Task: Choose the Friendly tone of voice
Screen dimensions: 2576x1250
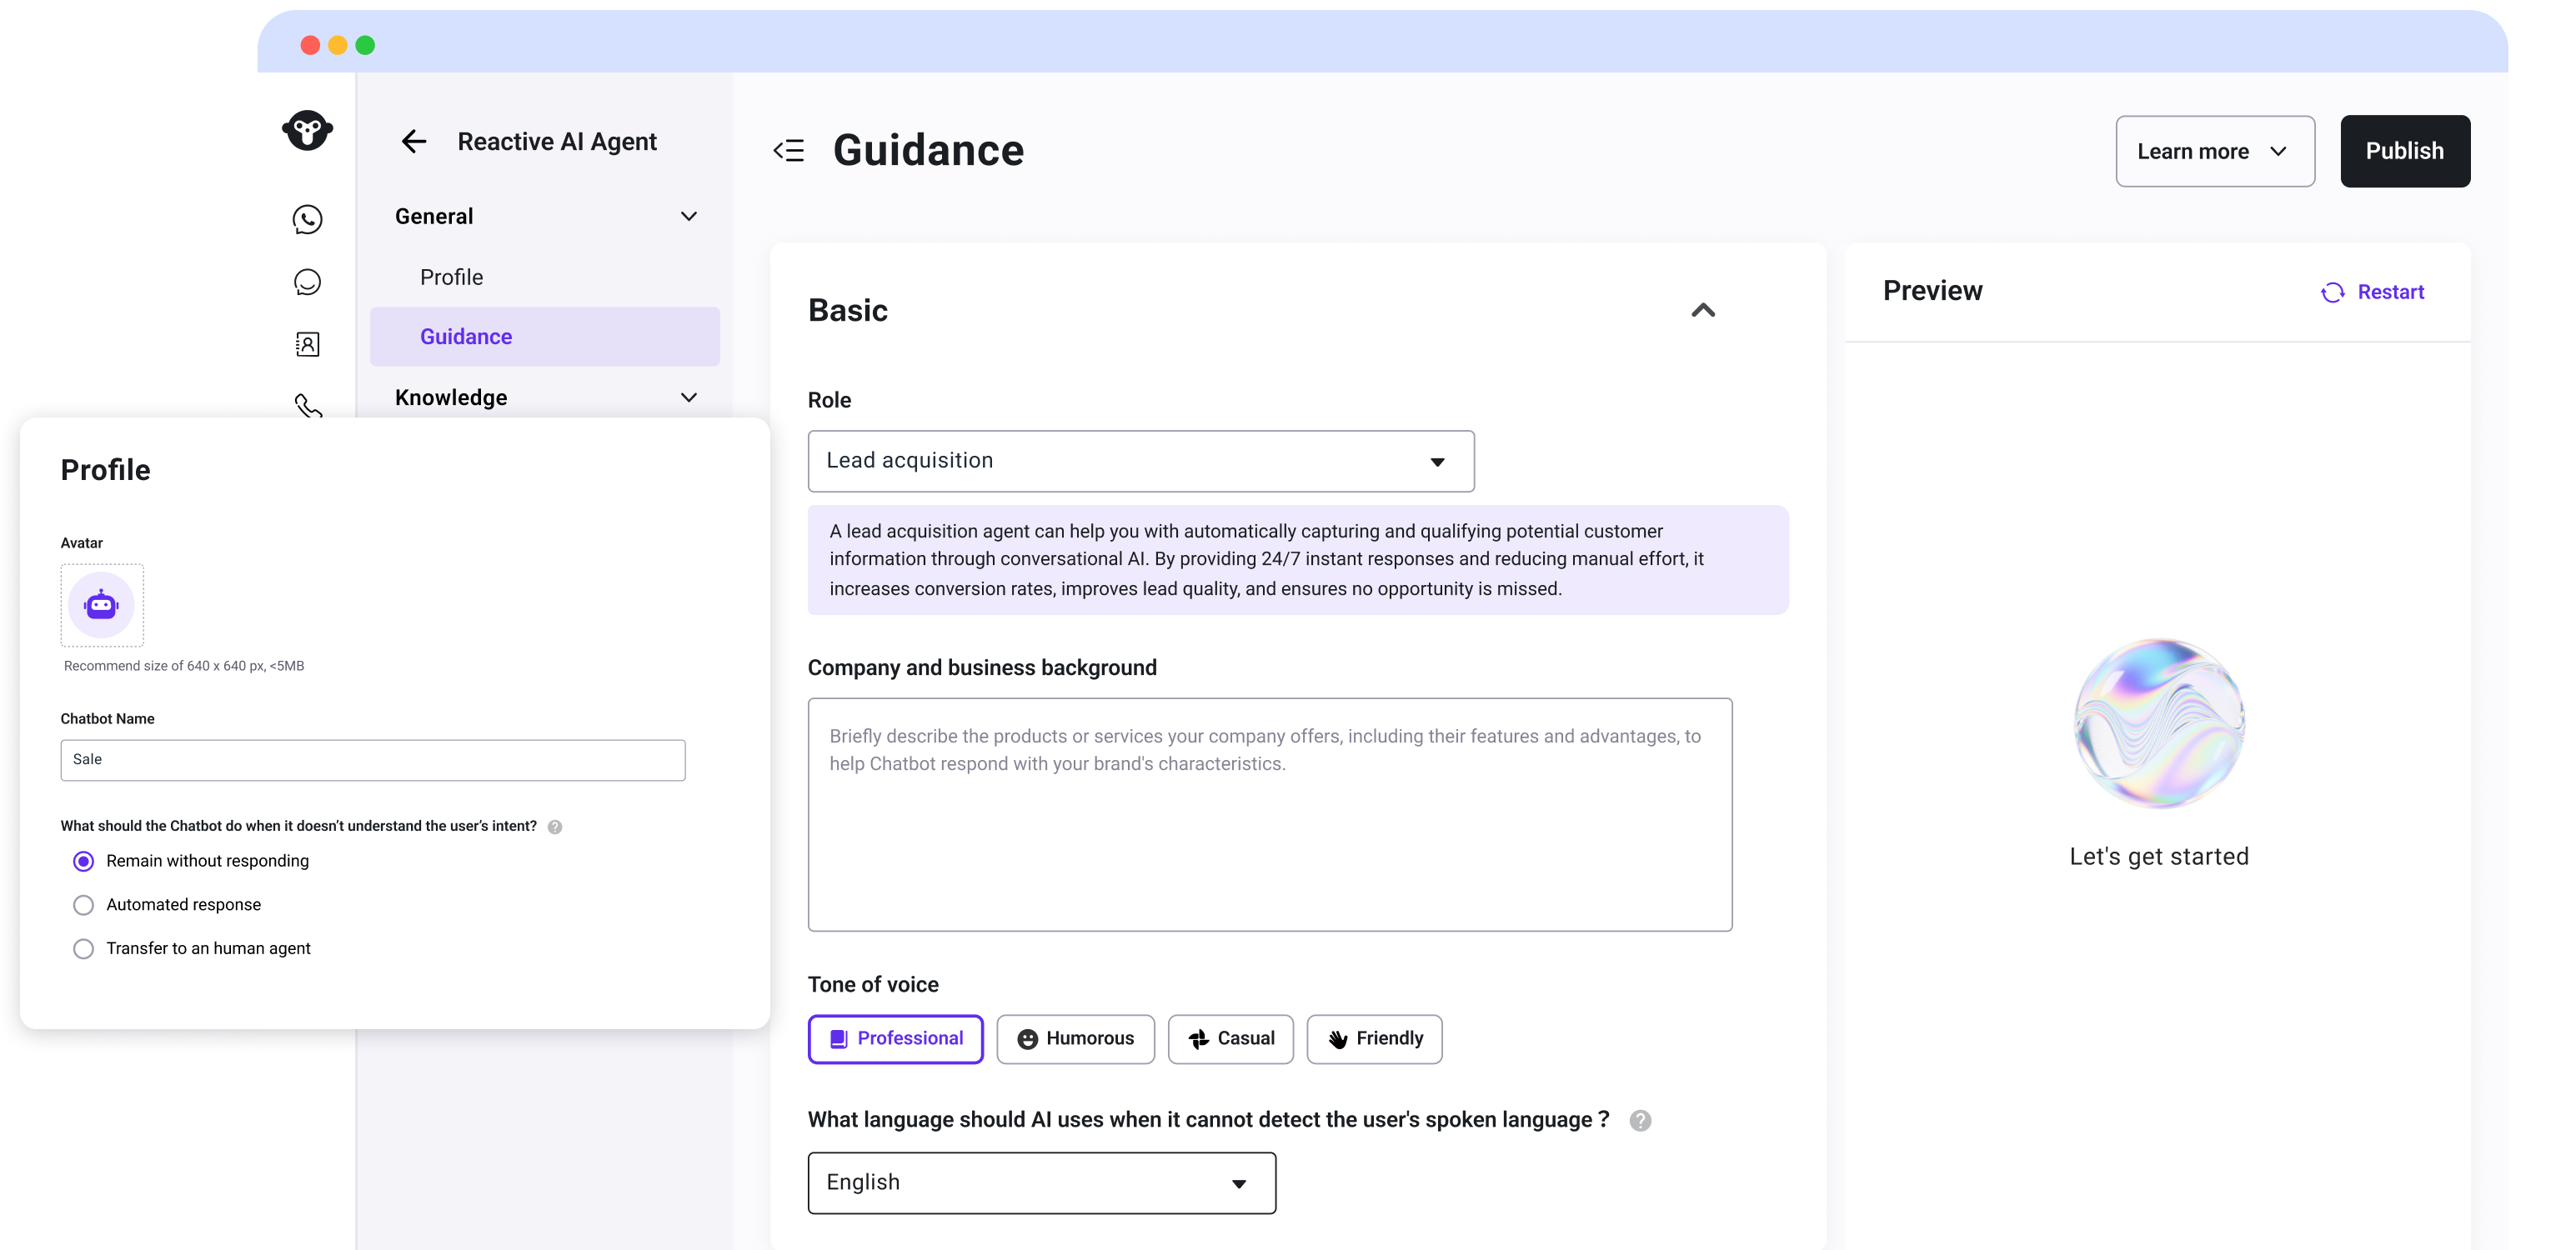Action: point(1374,1039)
